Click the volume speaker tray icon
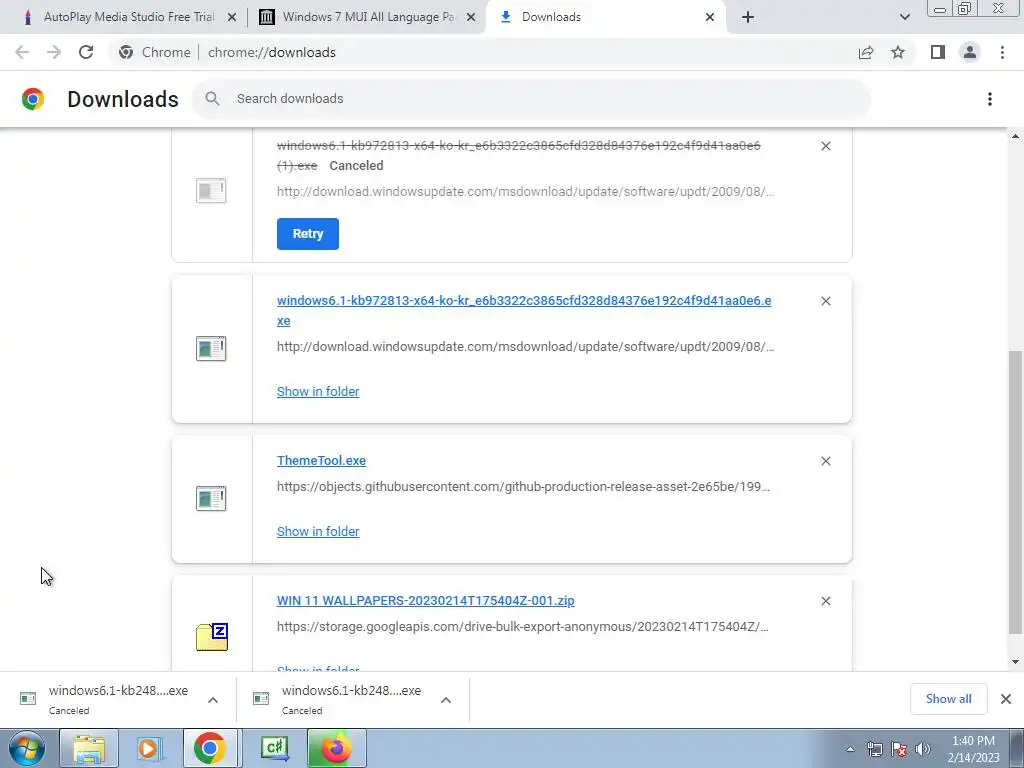The image size is (1024, 768). coord(923,749)
